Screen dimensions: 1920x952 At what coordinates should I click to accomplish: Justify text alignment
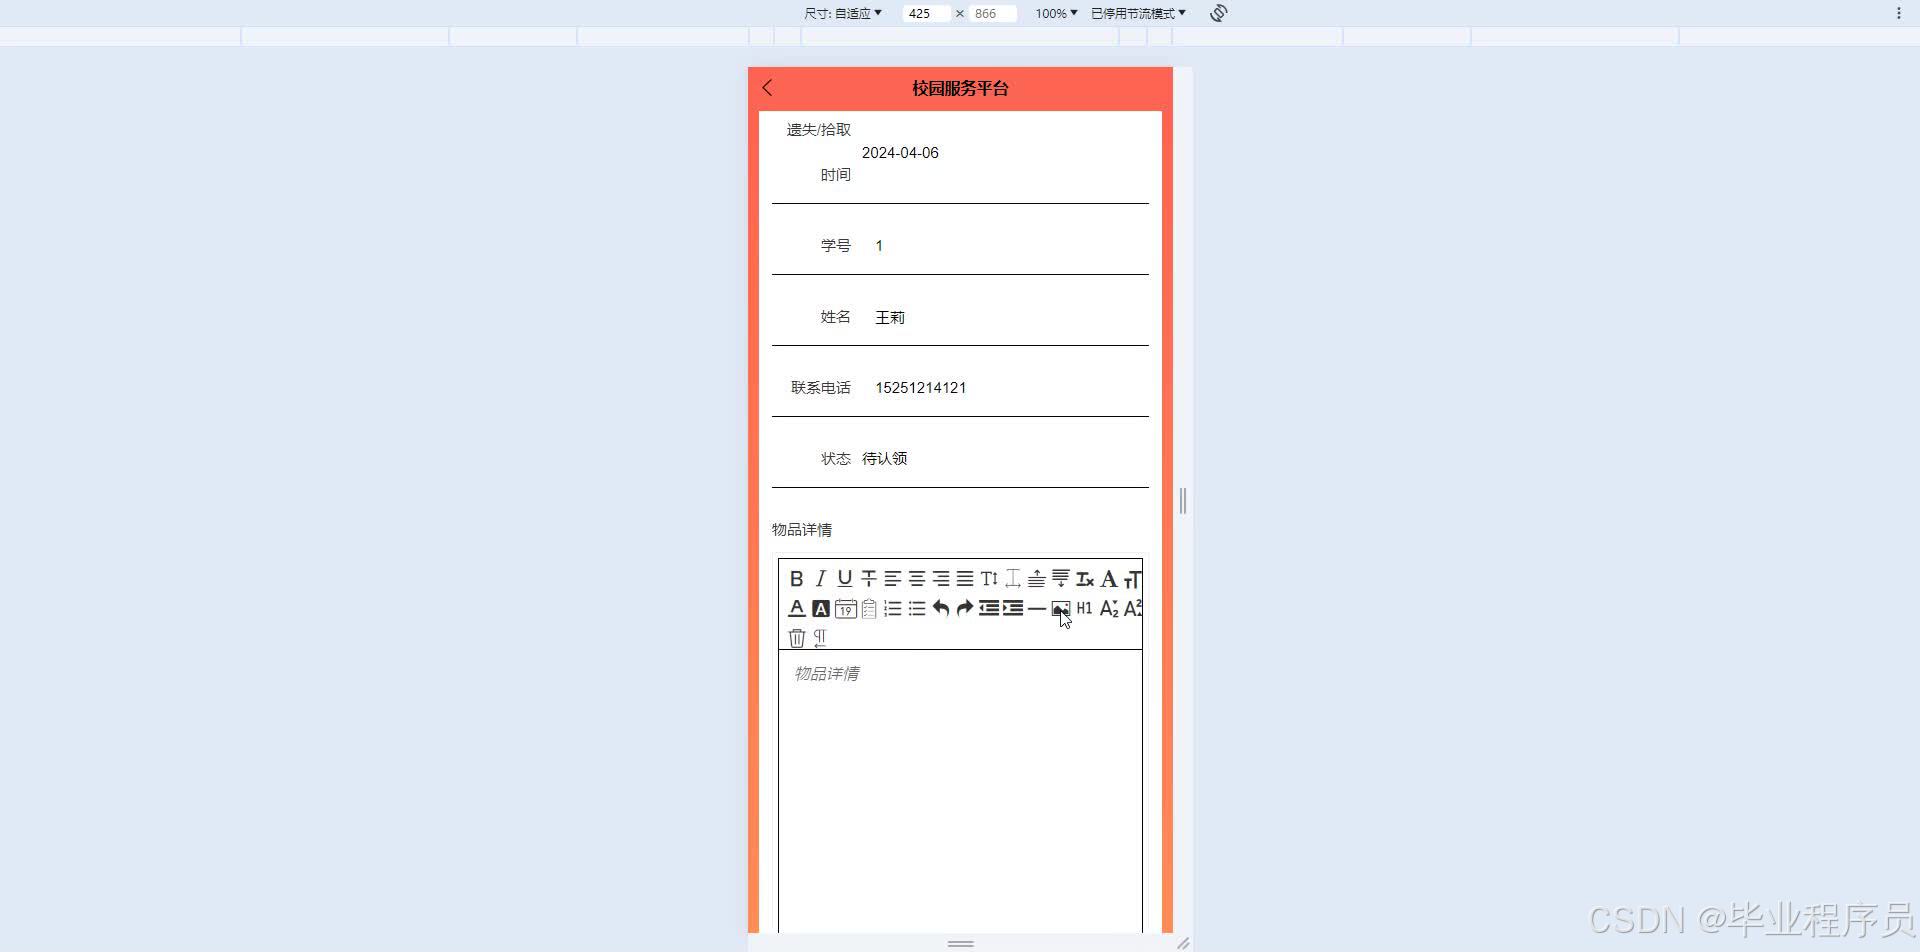(x=964, y=579)
